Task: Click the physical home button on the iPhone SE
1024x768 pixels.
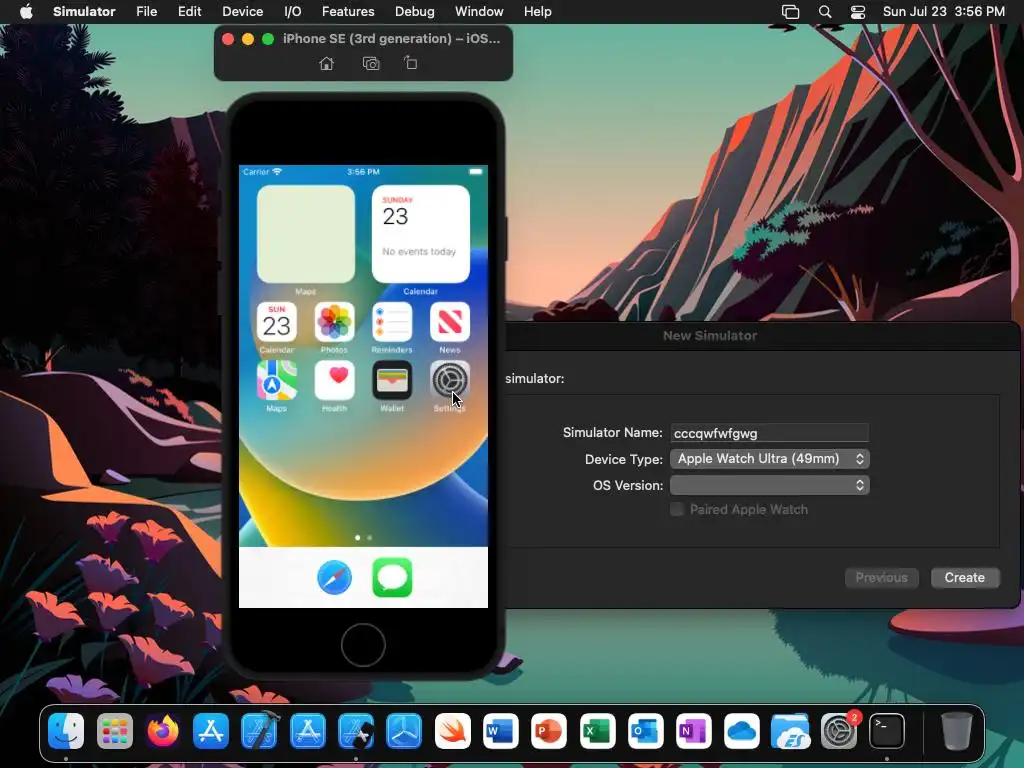Action: [x=363, y=645]
